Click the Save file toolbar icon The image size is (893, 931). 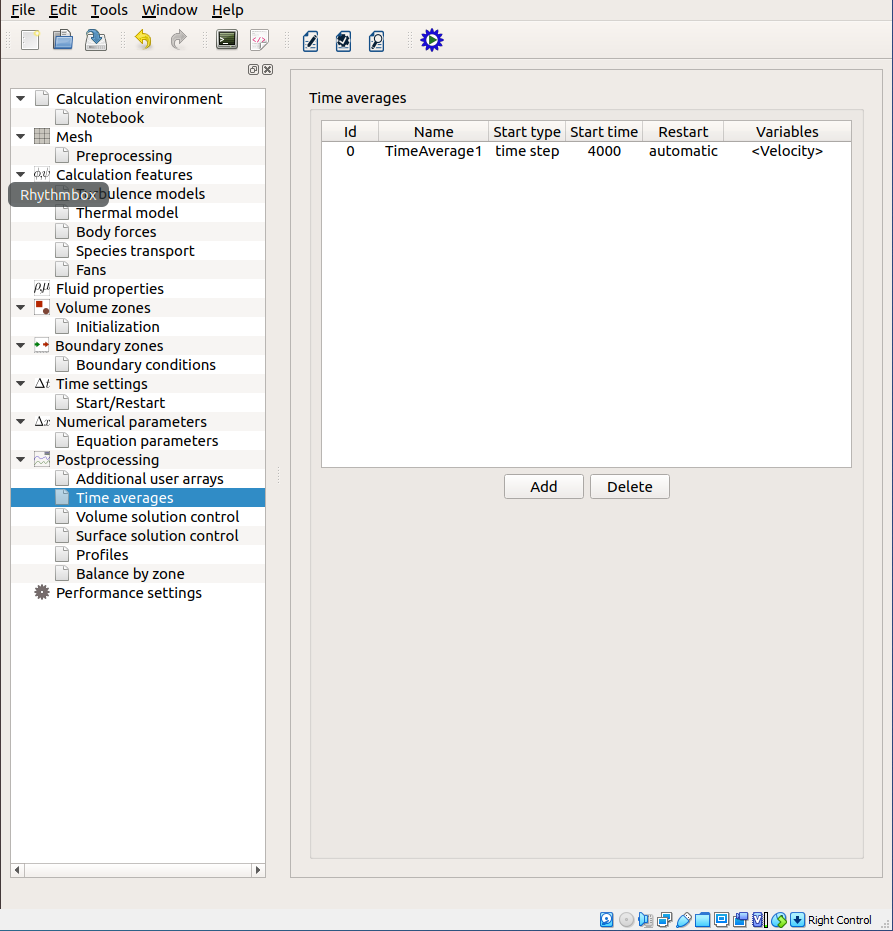(96, 40)
